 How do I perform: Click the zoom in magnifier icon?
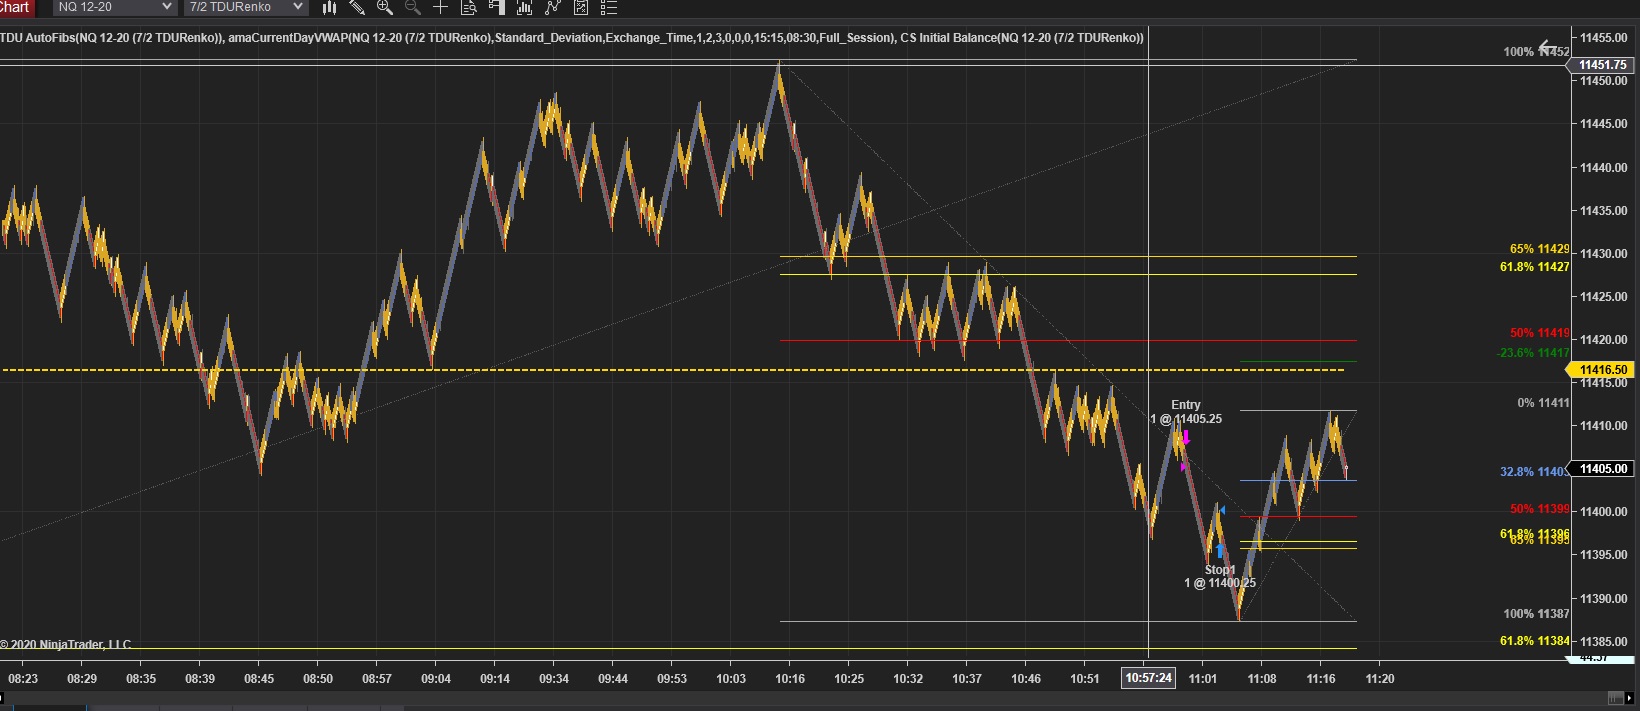pos(384,7)
